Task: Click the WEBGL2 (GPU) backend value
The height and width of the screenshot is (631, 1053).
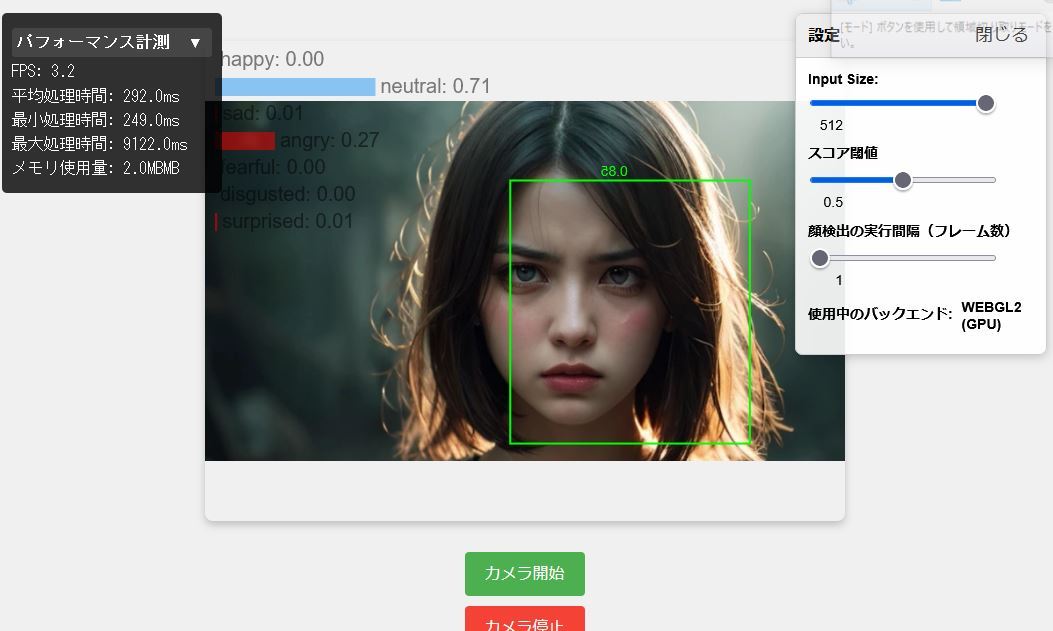Action: [991, 316]
